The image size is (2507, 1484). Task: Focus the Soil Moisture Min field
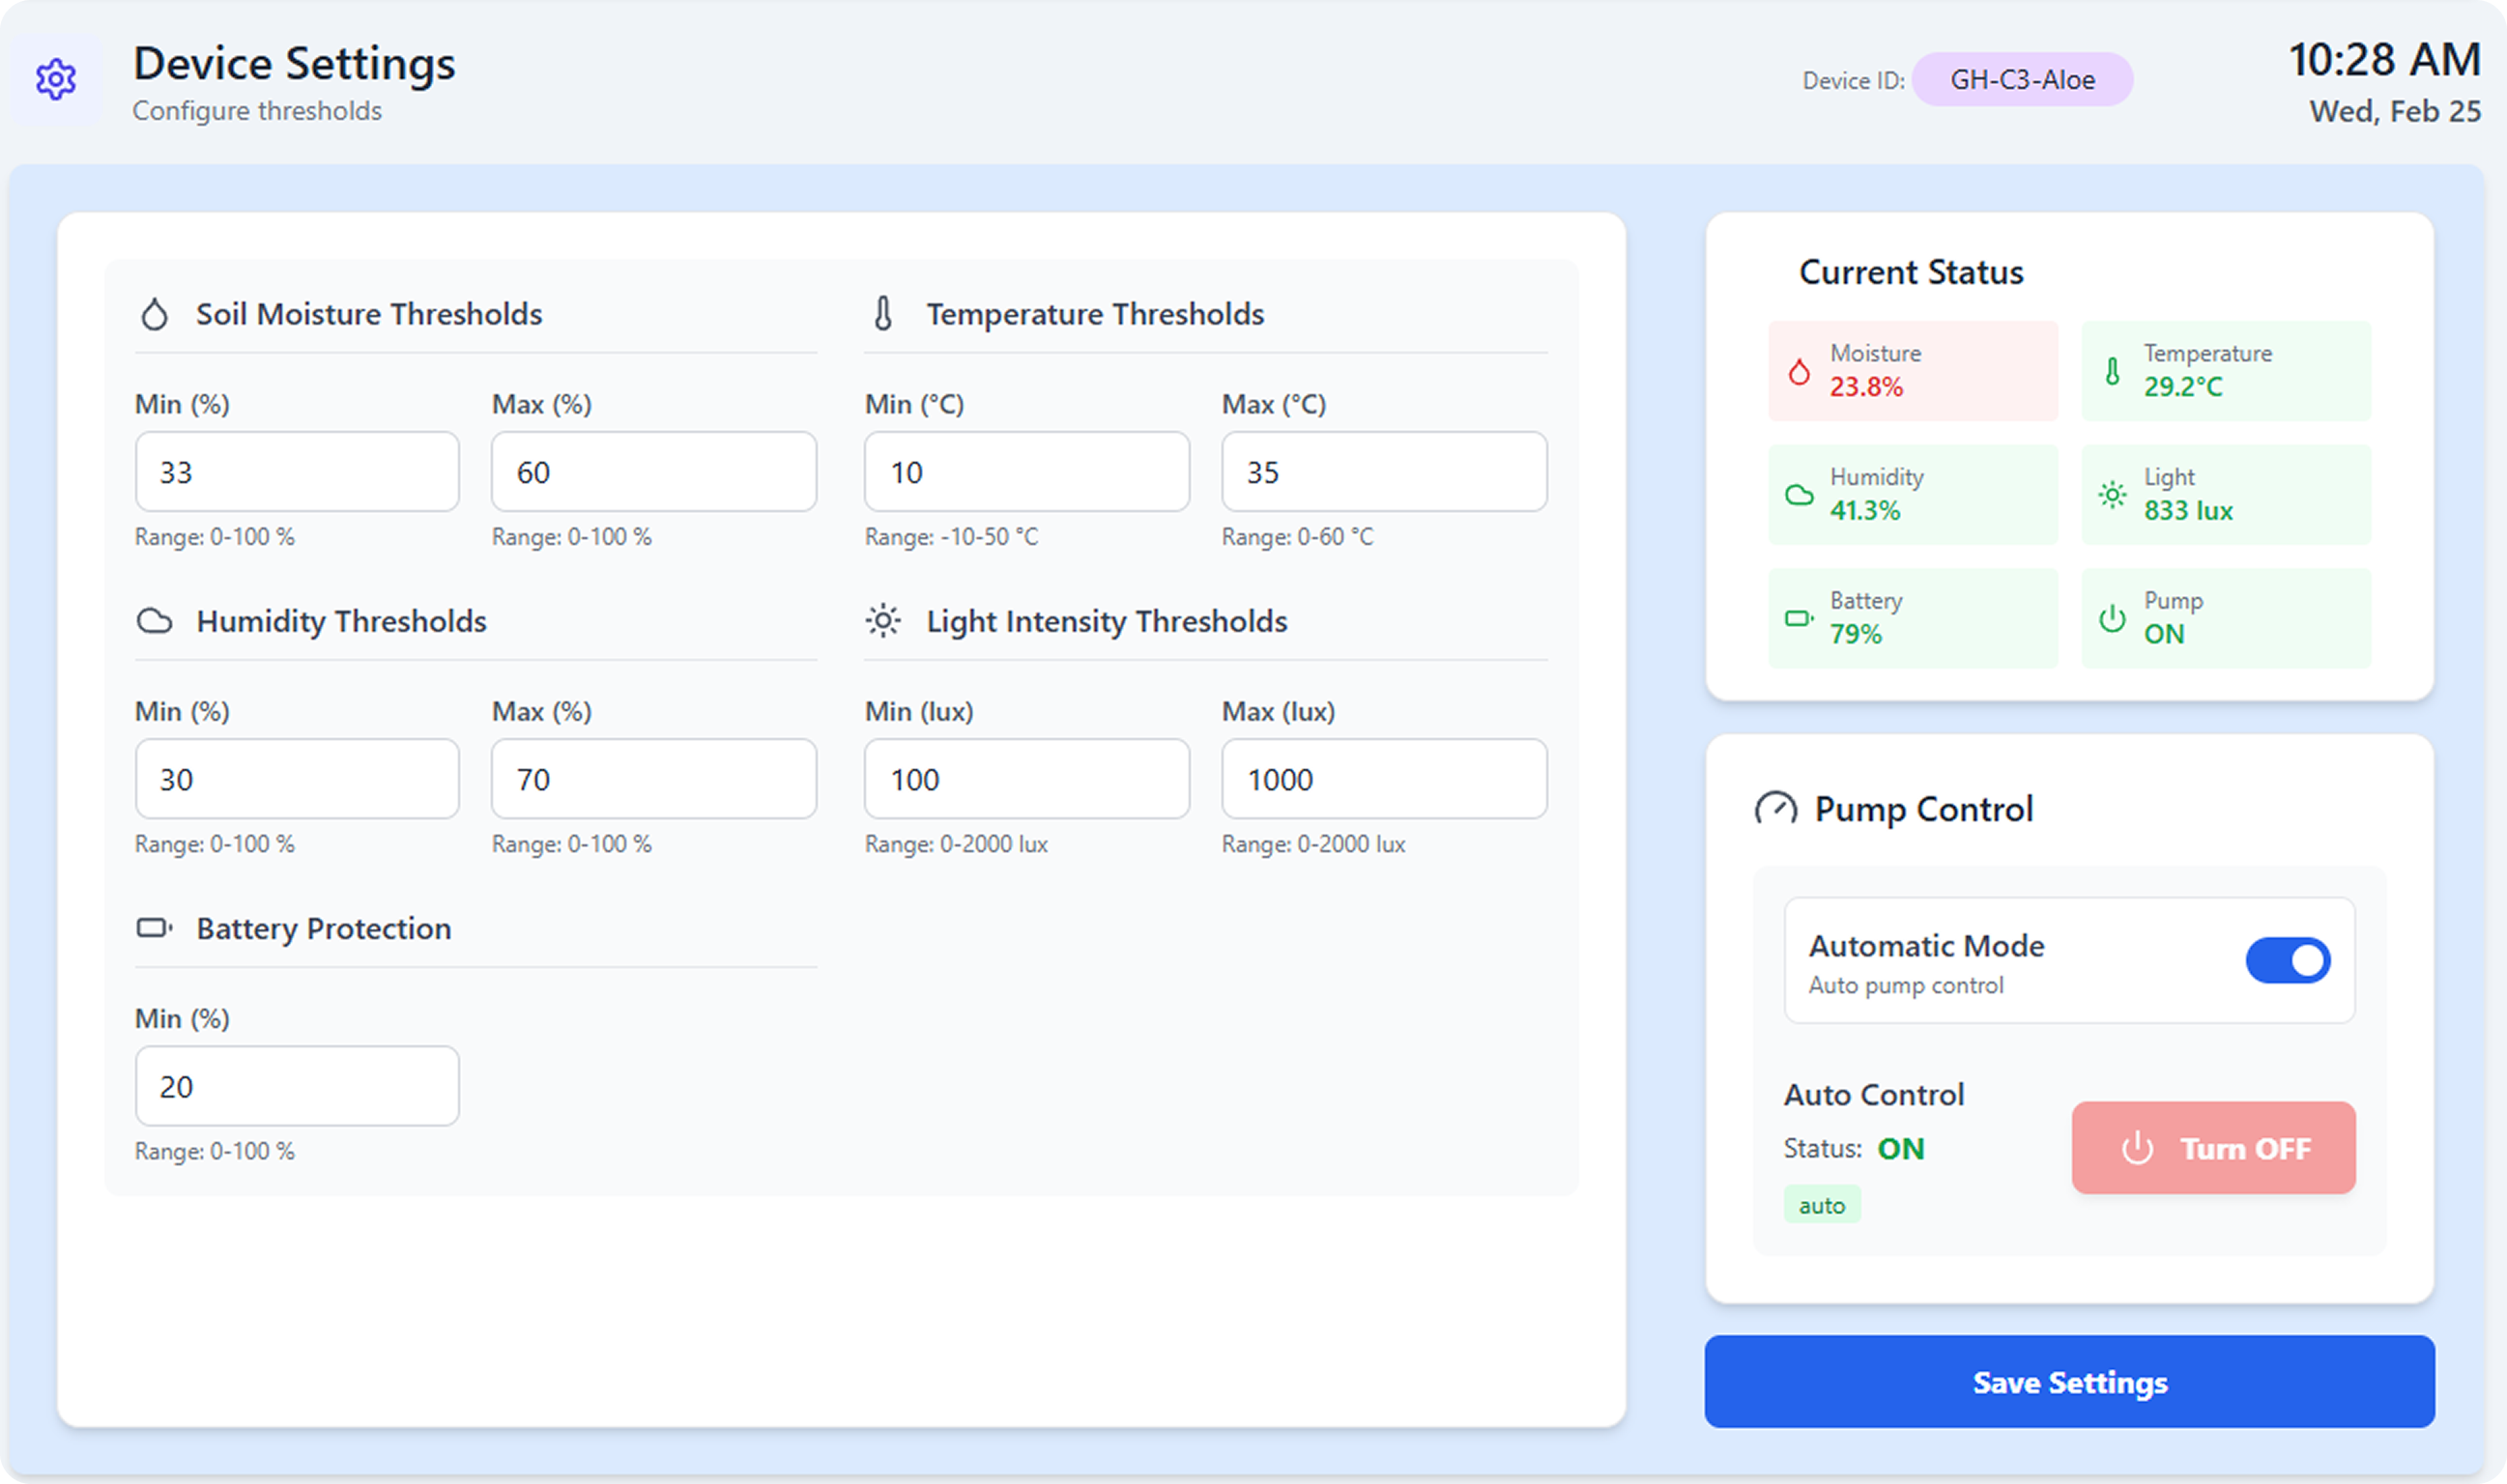point(297,472)
